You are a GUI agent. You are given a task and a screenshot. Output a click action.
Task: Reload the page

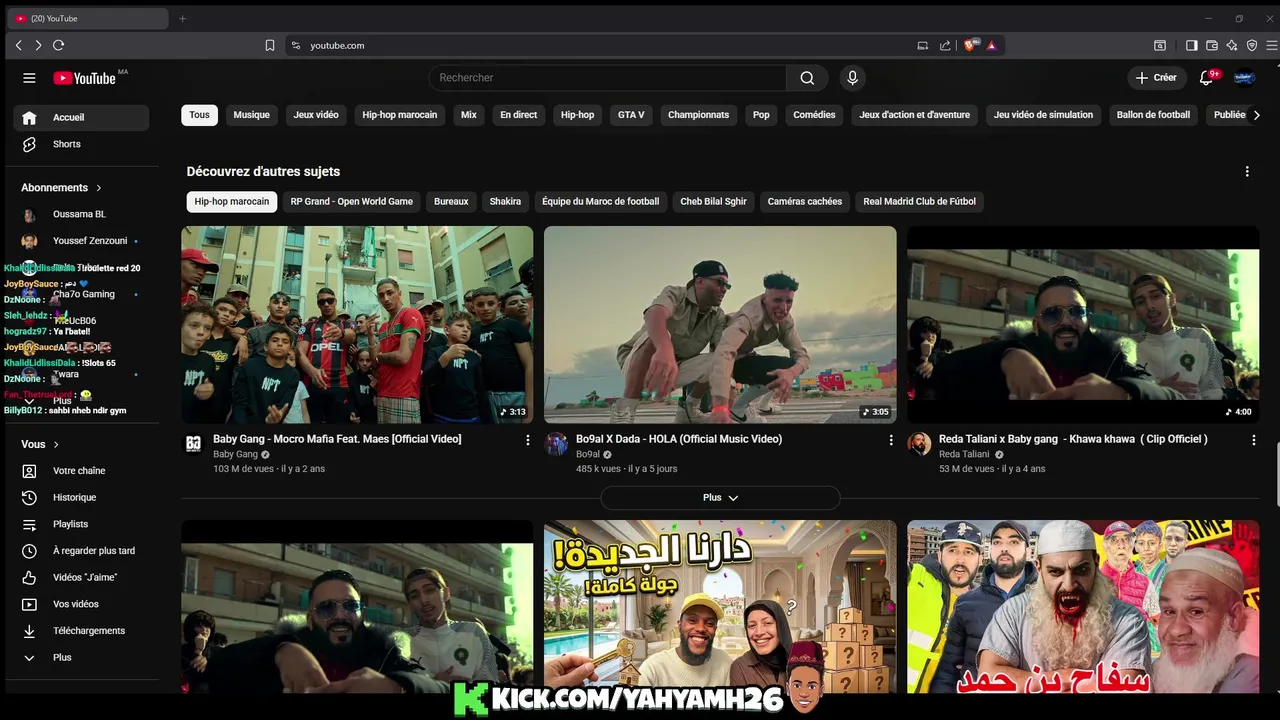[58, 45]
